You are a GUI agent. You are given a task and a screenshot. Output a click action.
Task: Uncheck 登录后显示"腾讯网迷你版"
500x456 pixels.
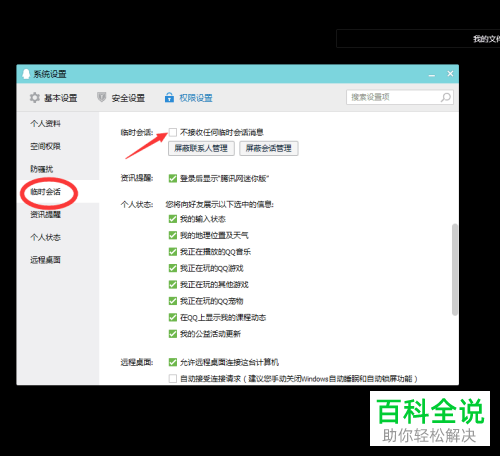[x=173, y=178]
